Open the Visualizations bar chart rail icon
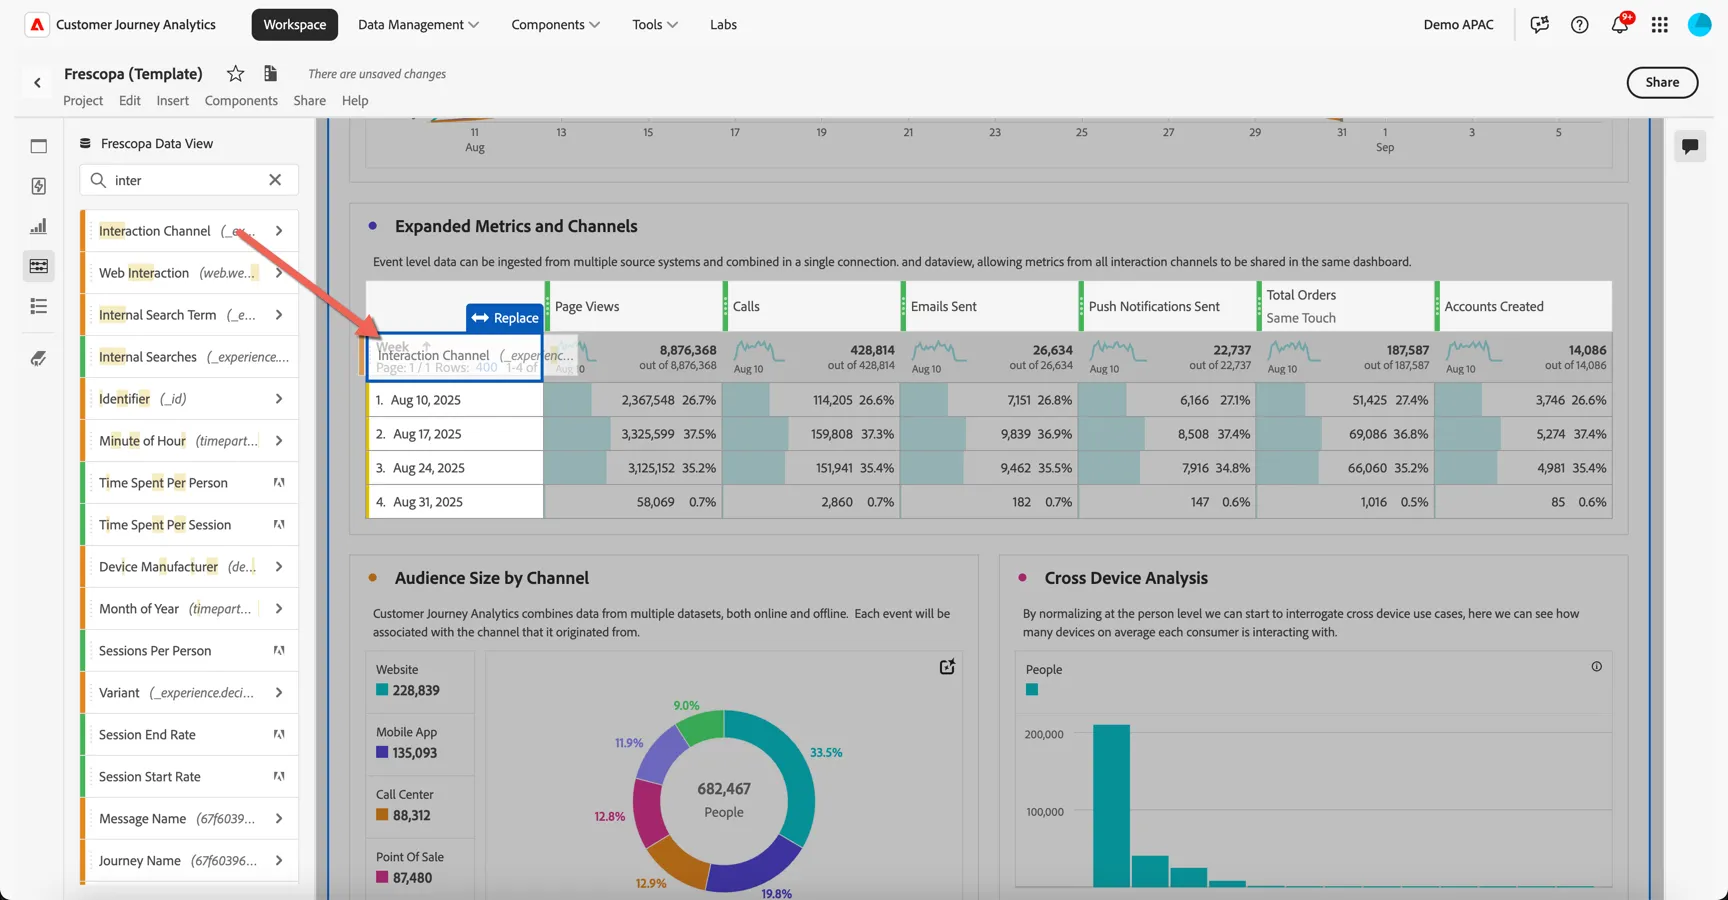The width and height of the screenshot is (1728, 900). click(39, 226)
